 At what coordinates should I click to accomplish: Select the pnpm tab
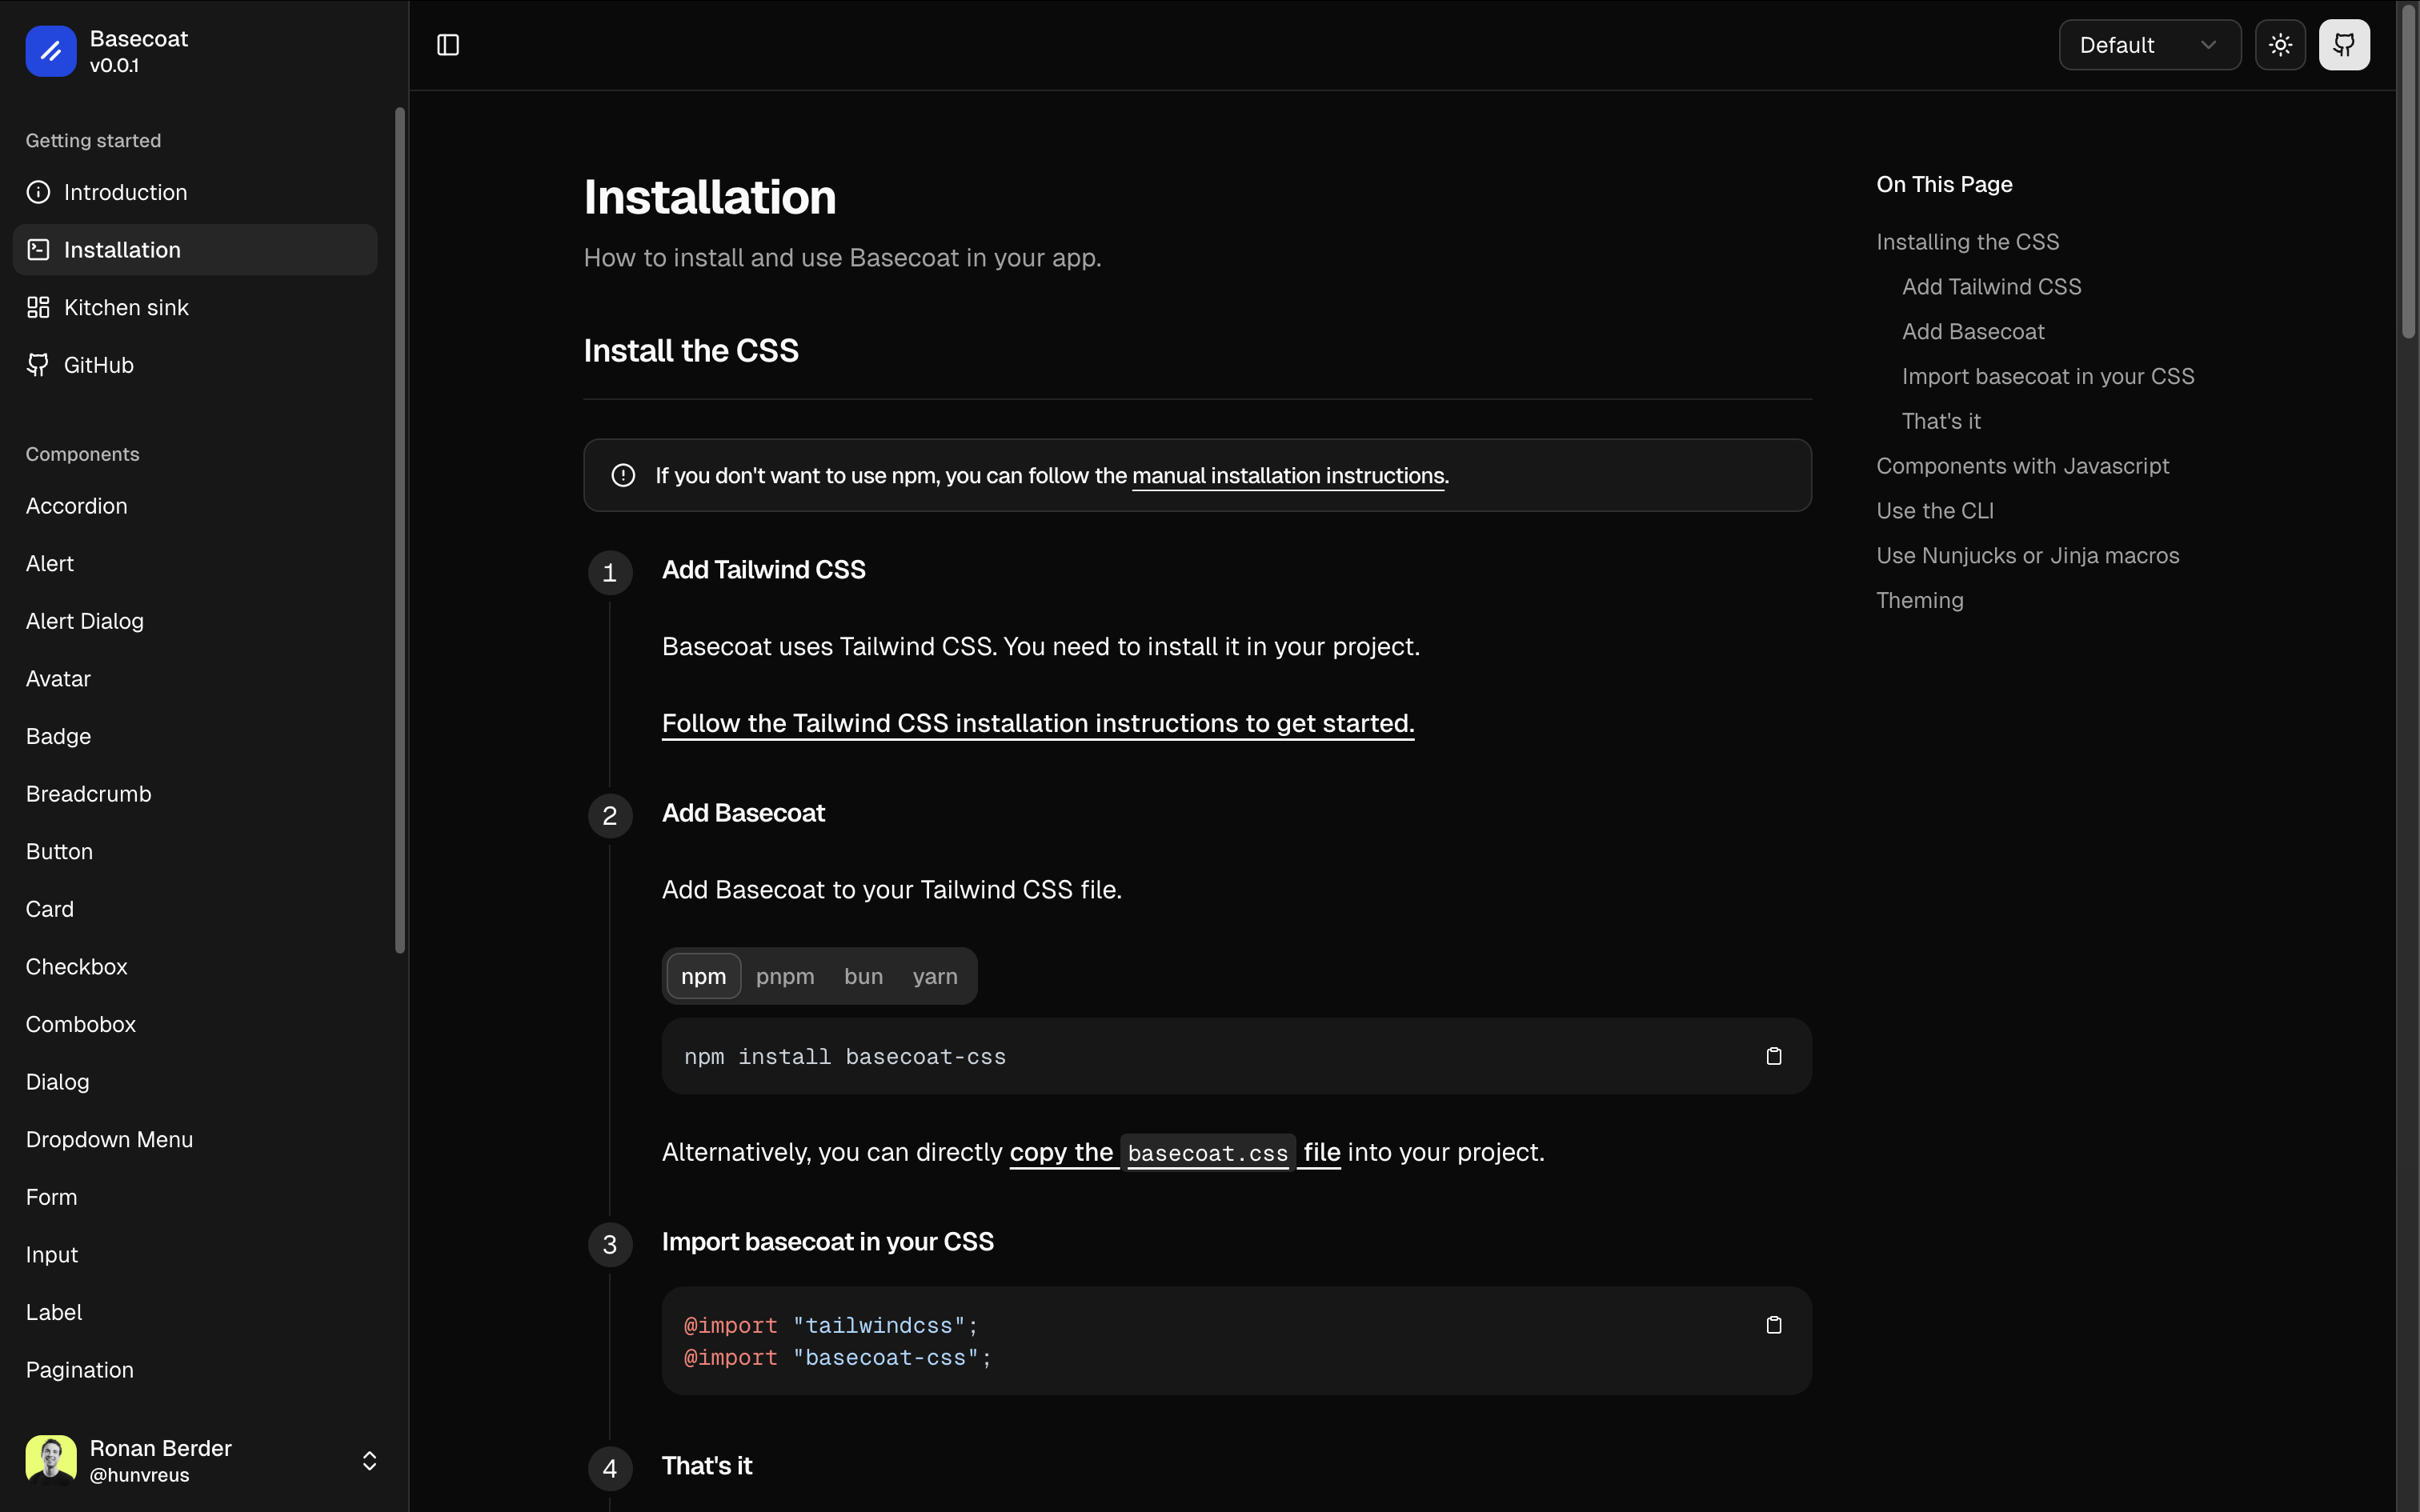785,976
